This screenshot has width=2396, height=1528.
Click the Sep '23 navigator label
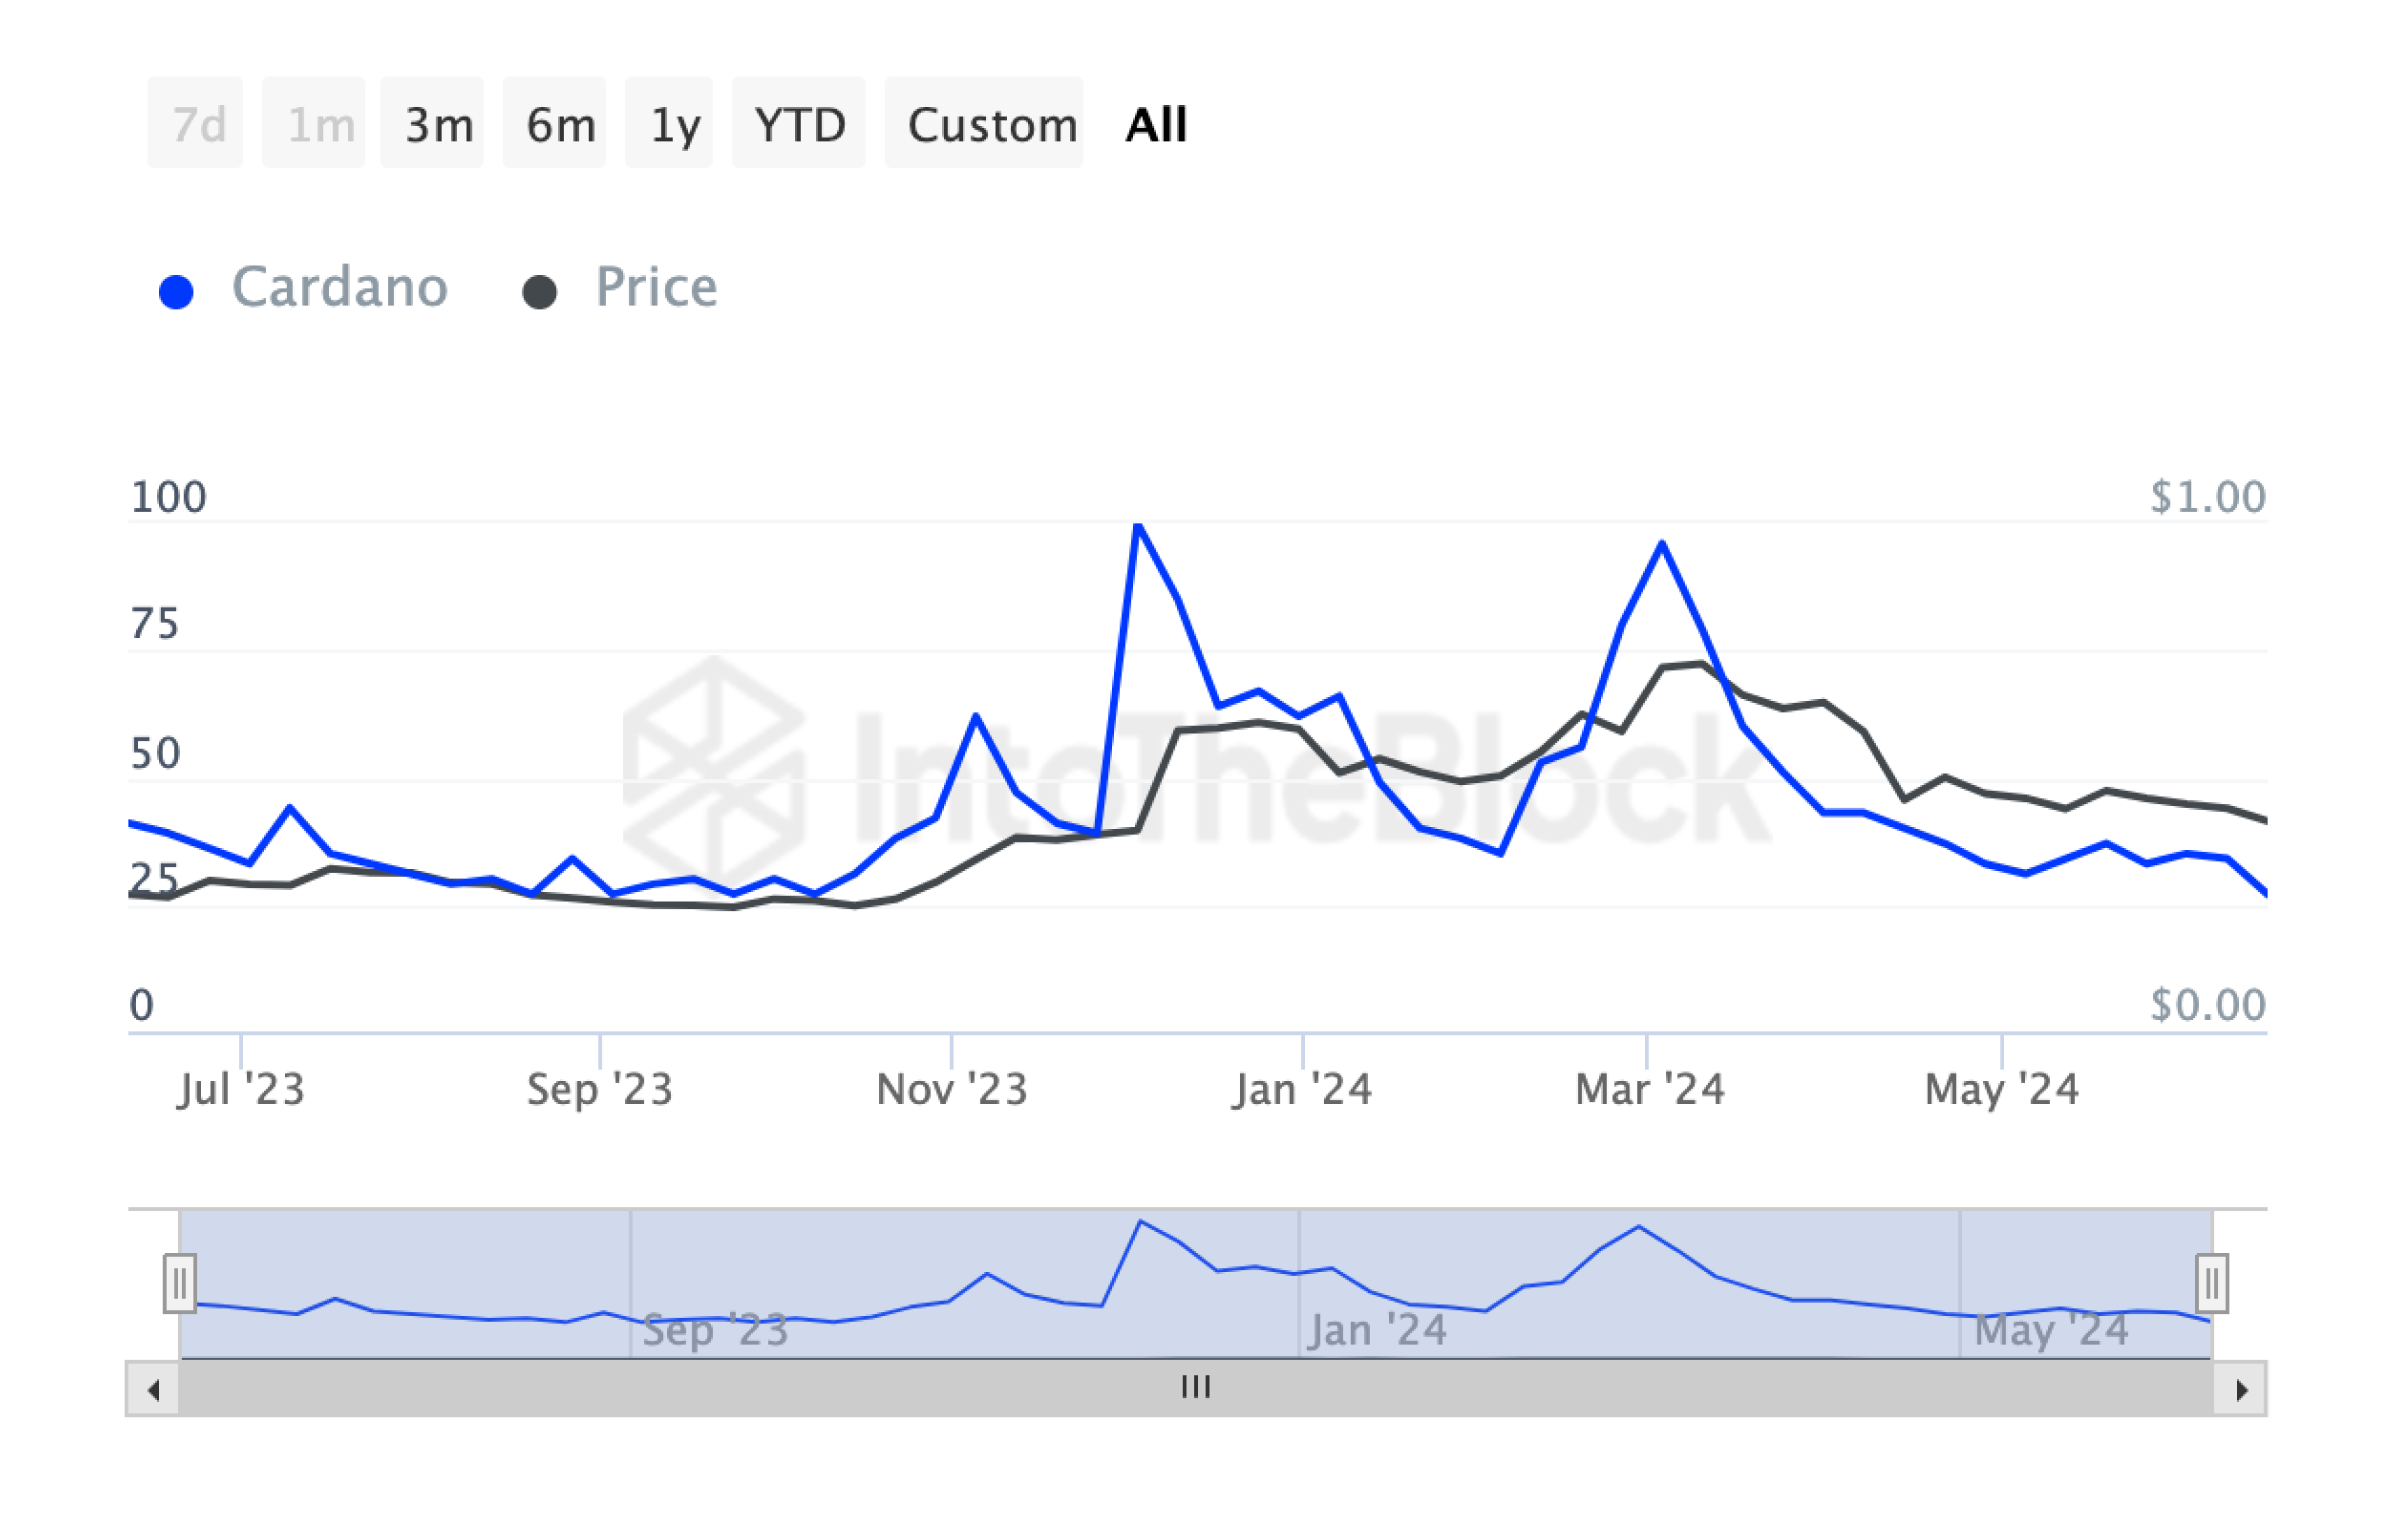(715, 1331)
